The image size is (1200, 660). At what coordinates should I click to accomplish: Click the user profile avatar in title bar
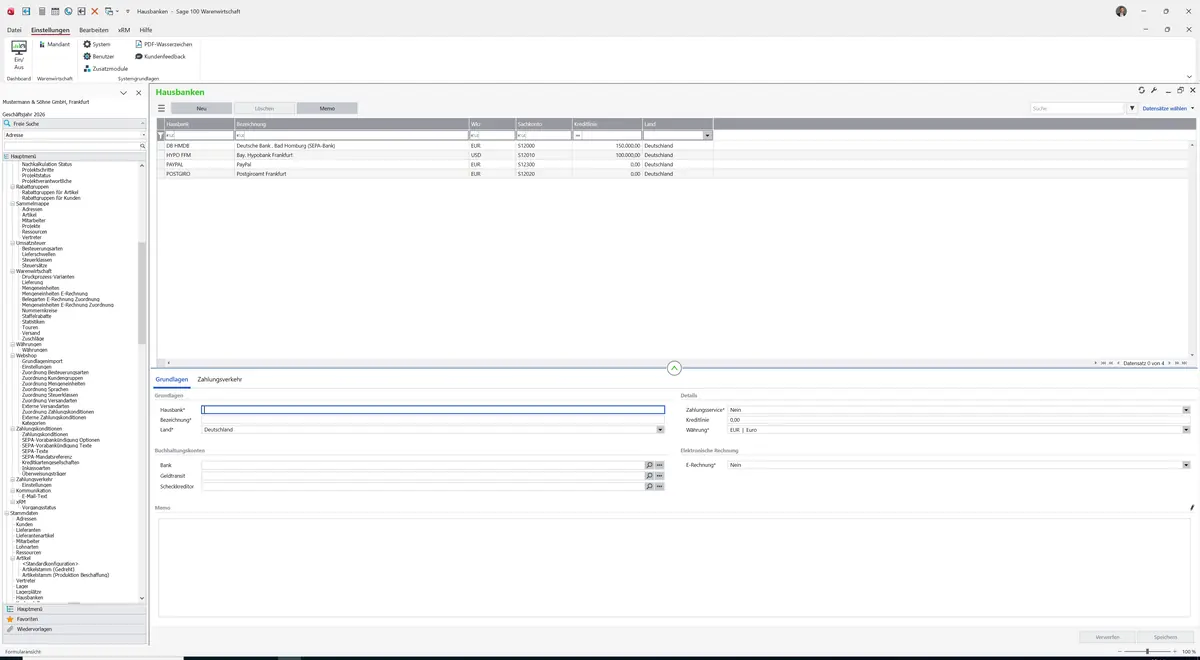coord(1121,11)
